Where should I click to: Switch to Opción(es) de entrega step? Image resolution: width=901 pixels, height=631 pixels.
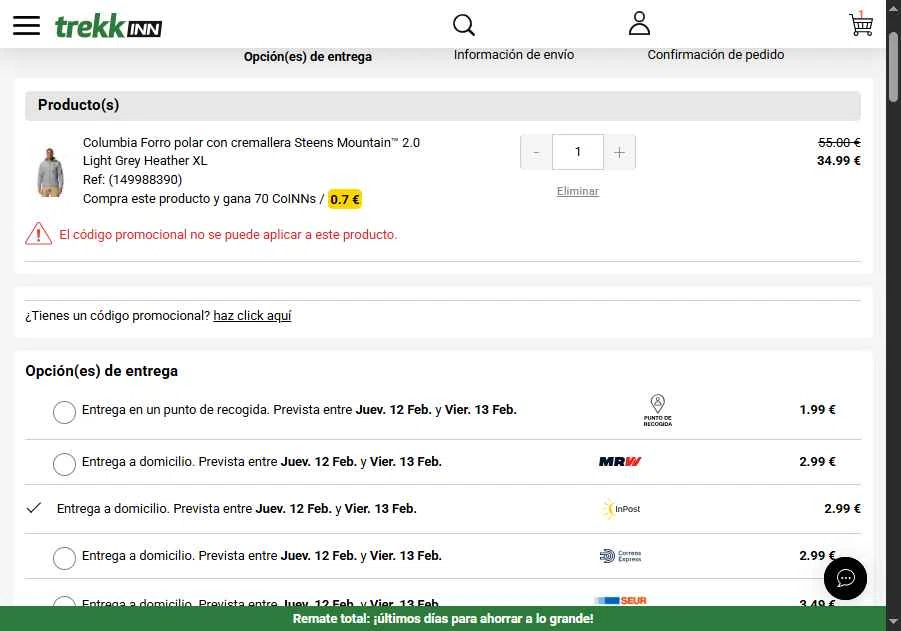click(307, 56)
